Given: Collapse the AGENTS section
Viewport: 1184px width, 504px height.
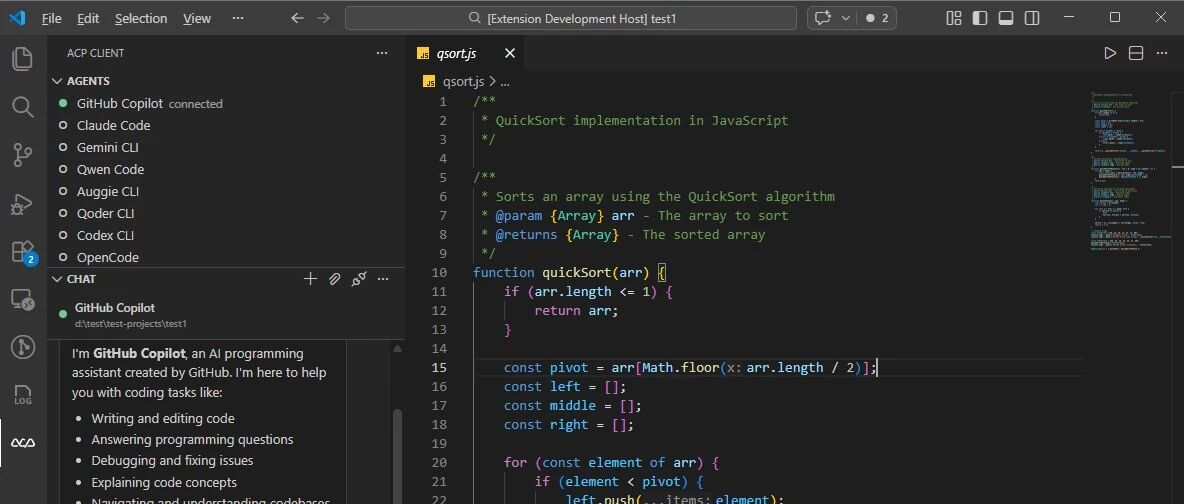Looking at the screenshot, I should [57, 81].
